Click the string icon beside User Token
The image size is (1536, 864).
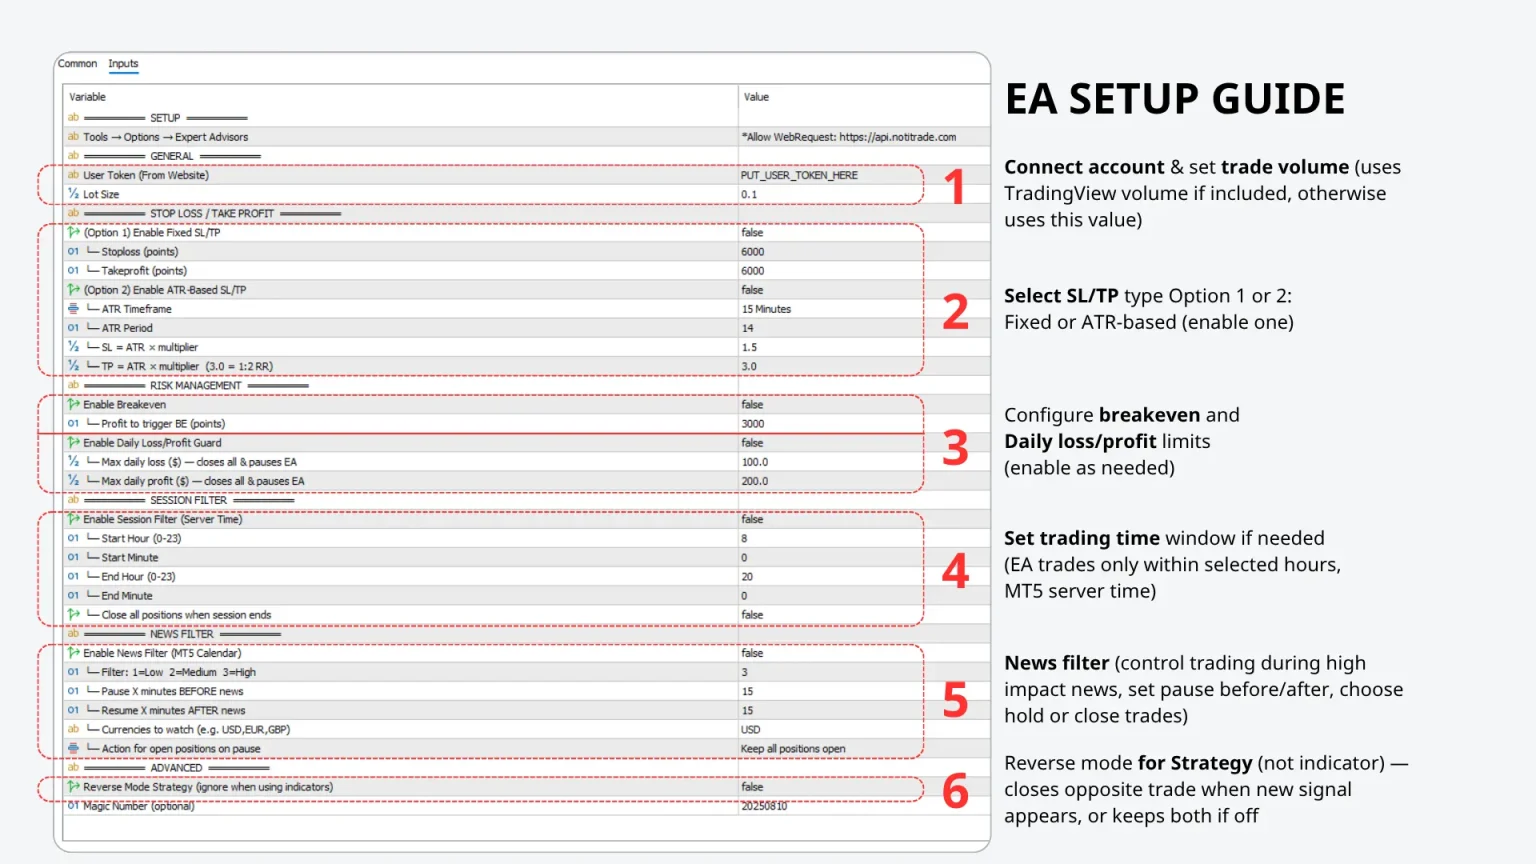(73, 175)
